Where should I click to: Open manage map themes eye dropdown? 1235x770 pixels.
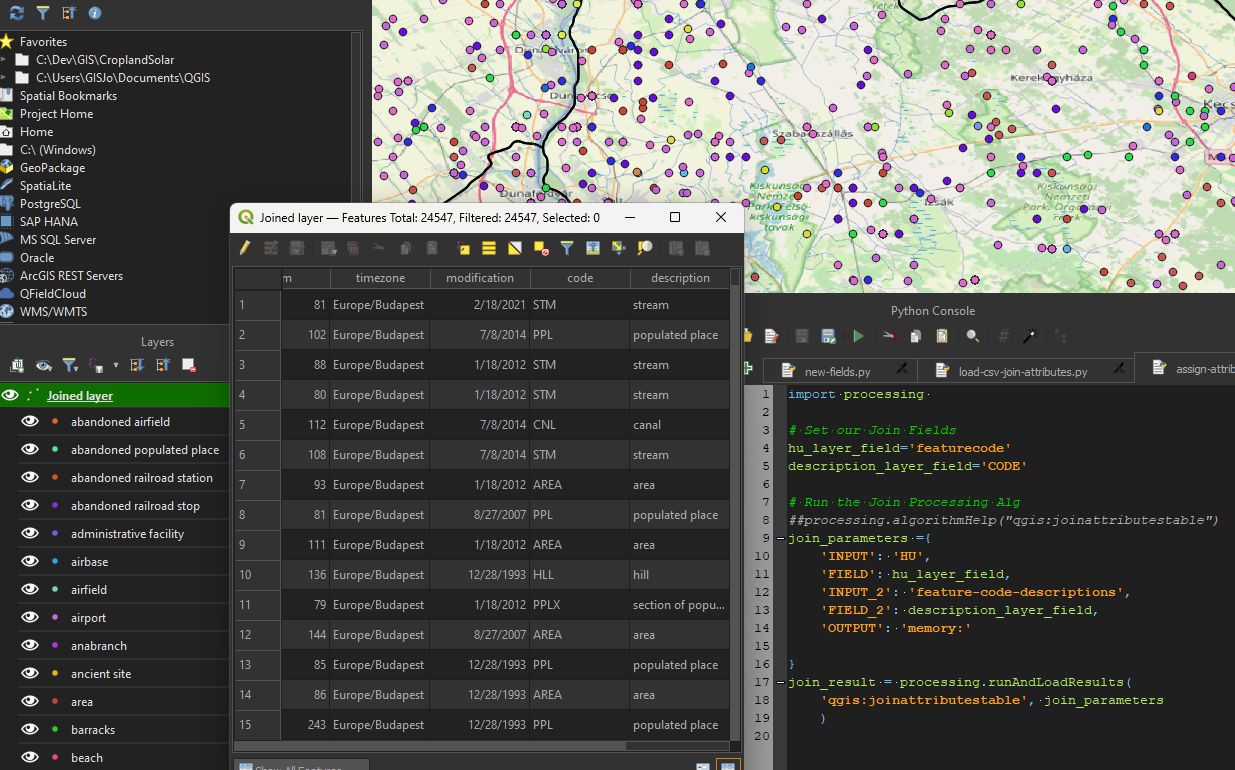click(44, 366)
